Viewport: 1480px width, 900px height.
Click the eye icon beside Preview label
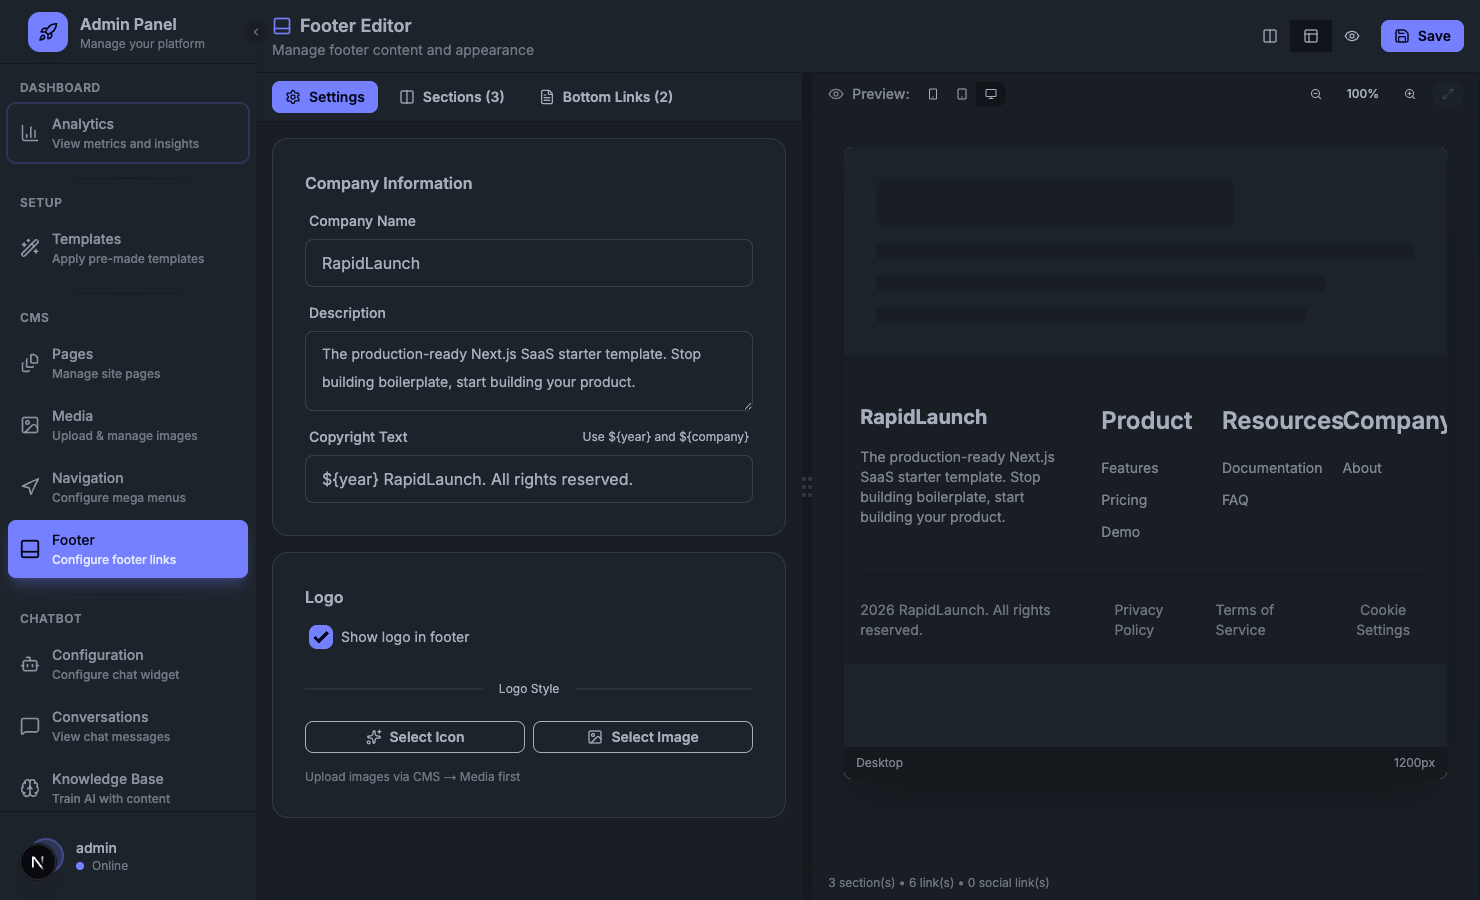(x=836, y=94)
